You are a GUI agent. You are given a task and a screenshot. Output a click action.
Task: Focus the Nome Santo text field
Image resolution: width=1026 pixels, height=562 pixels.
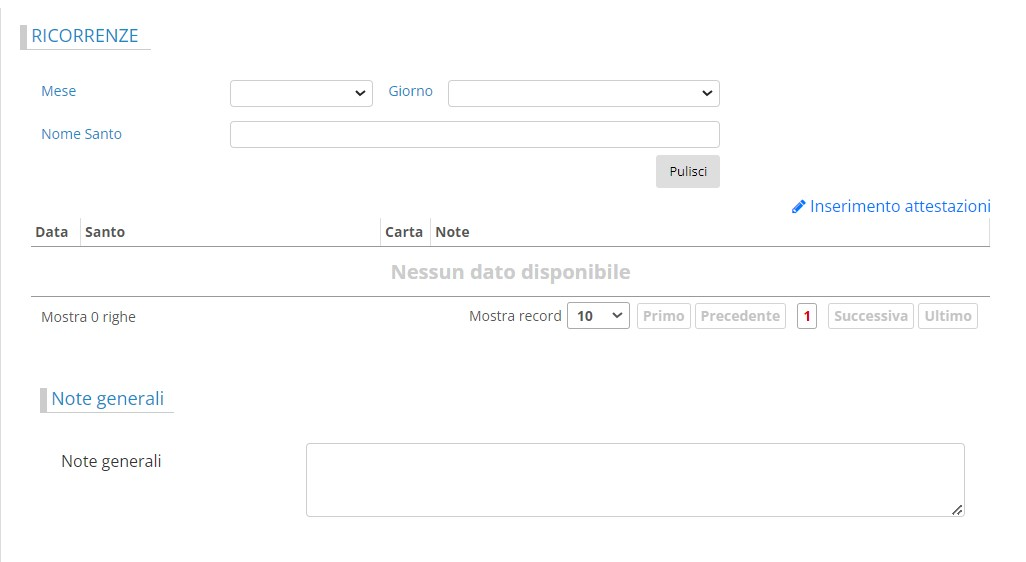(474, 134)
